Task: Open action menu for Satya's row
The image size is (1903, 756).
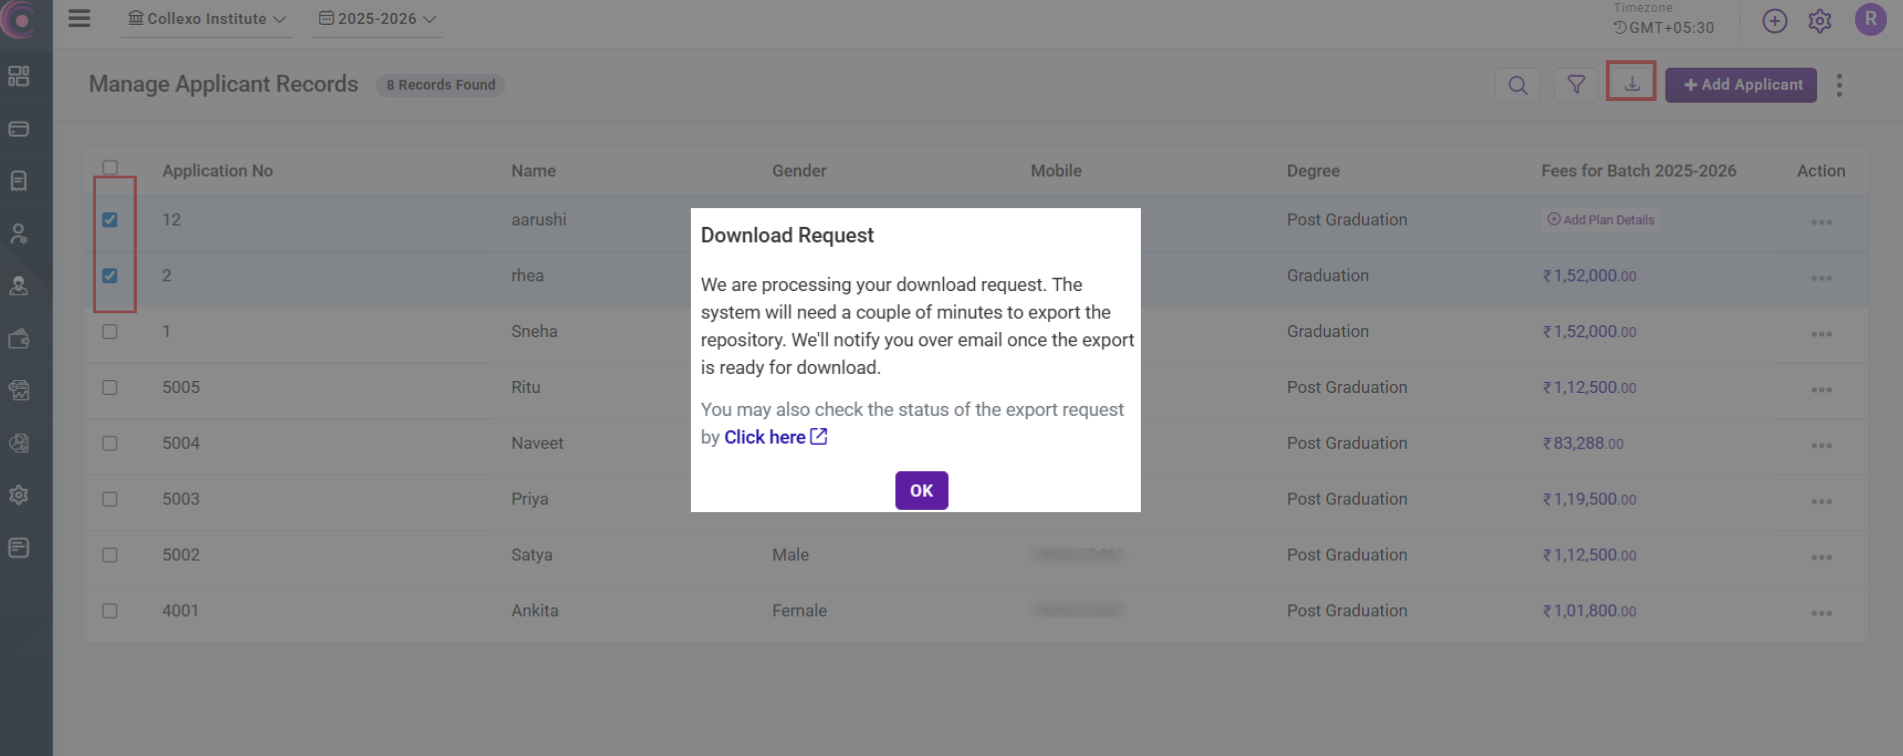Action: (1820, 556)
